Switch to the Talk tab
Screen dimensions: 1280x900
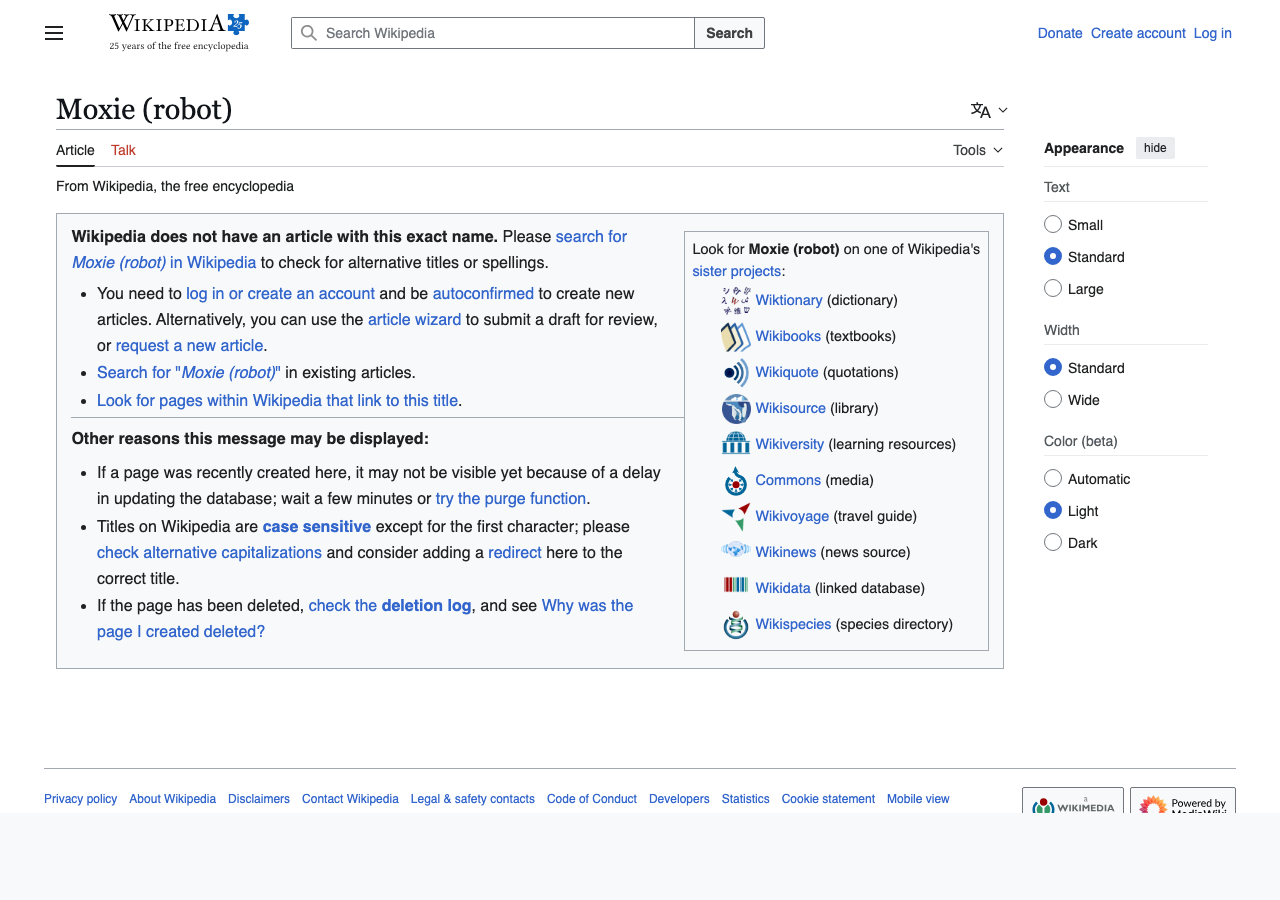pos(122,150)
